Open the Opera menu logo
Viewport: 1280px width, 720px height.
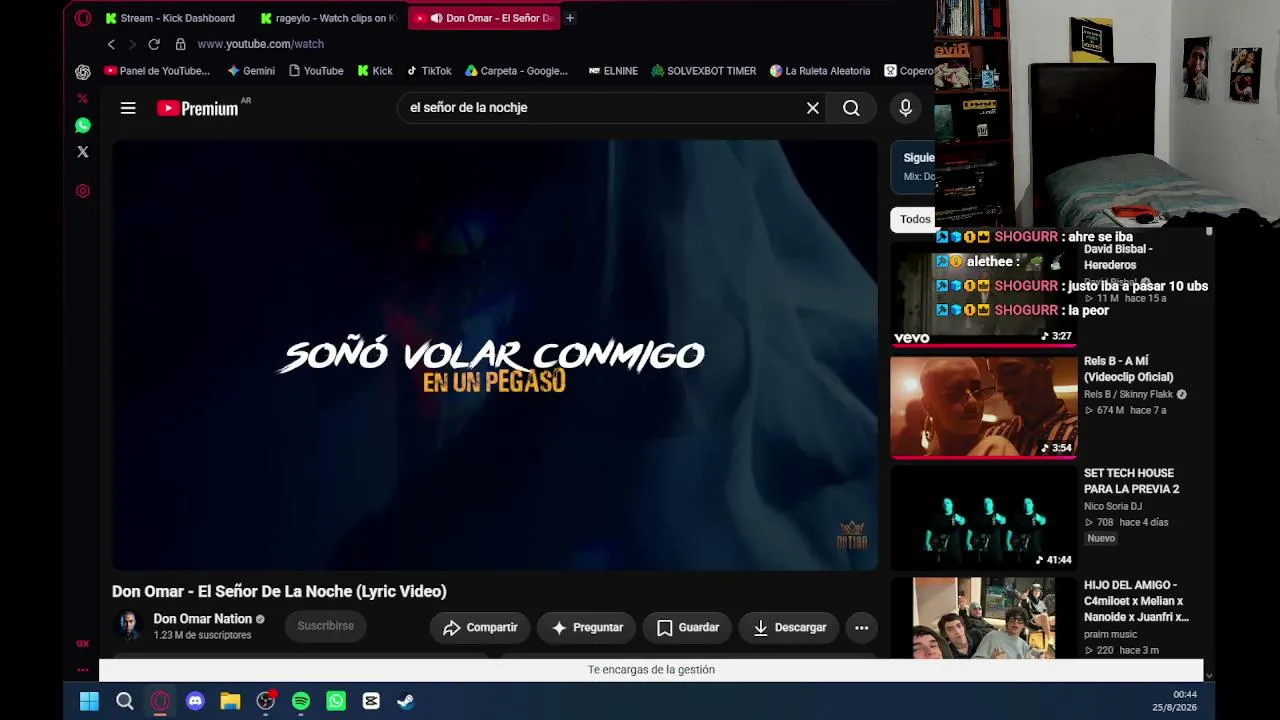point(83,18)
